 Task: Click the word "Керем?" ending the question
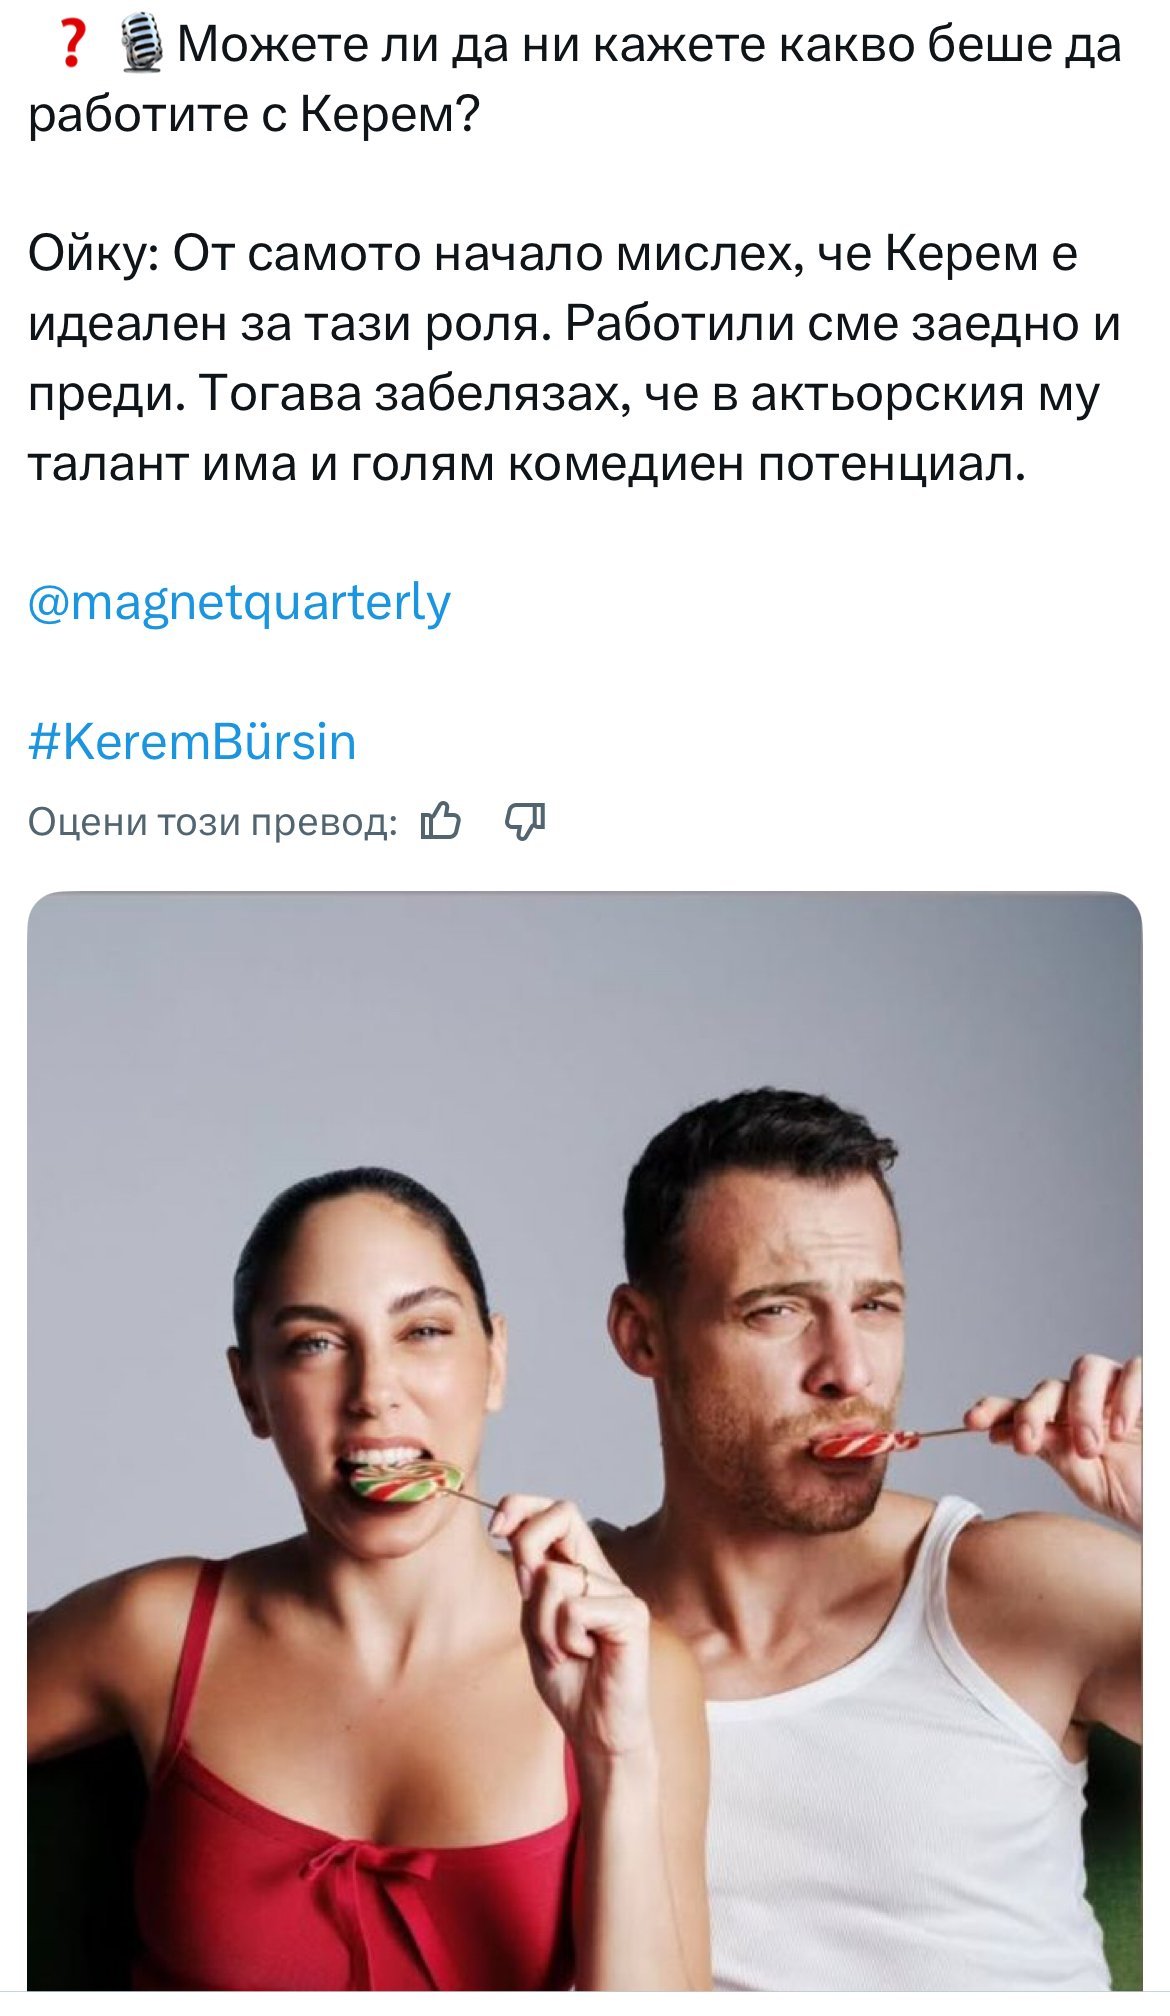[390, 116]
